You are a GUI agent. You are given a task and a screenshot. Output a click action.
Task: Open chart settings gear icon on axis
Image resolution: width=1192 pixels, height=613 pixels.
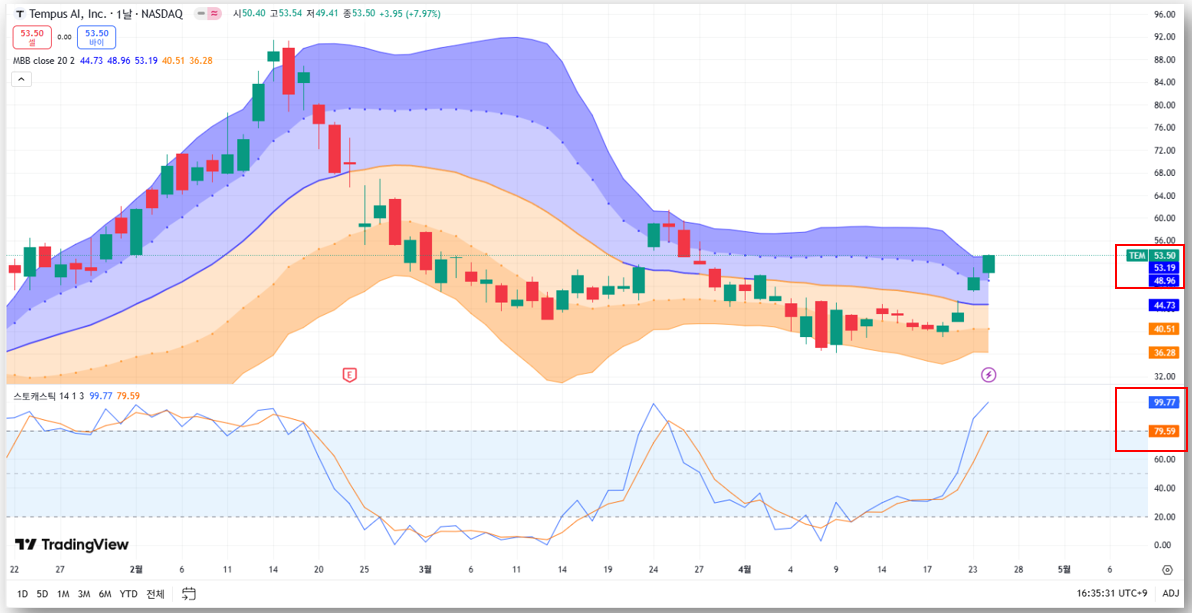[x=1168, y=570]
